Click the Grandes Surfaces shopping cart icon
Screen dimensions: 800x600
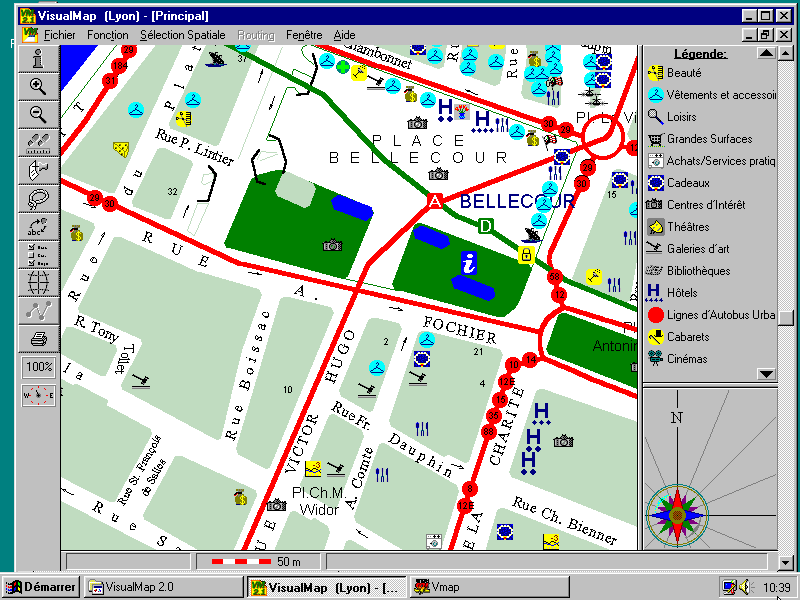click(655, 139)
